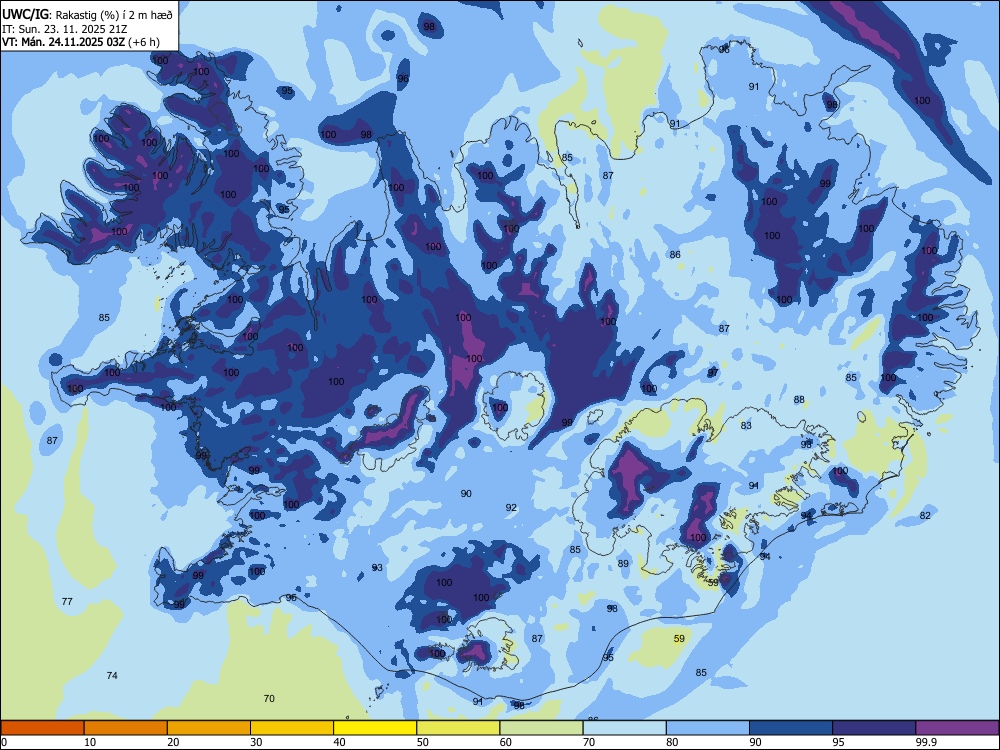Pick the light green 60–70 legend segment

pos(541,728)
